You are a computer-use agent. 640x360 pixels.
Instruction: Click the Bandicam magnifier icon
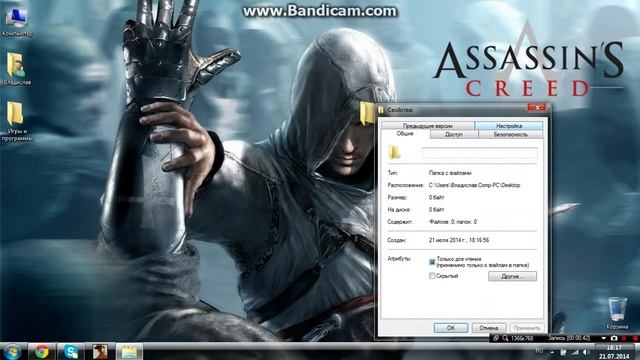click(x=505, y=338)
